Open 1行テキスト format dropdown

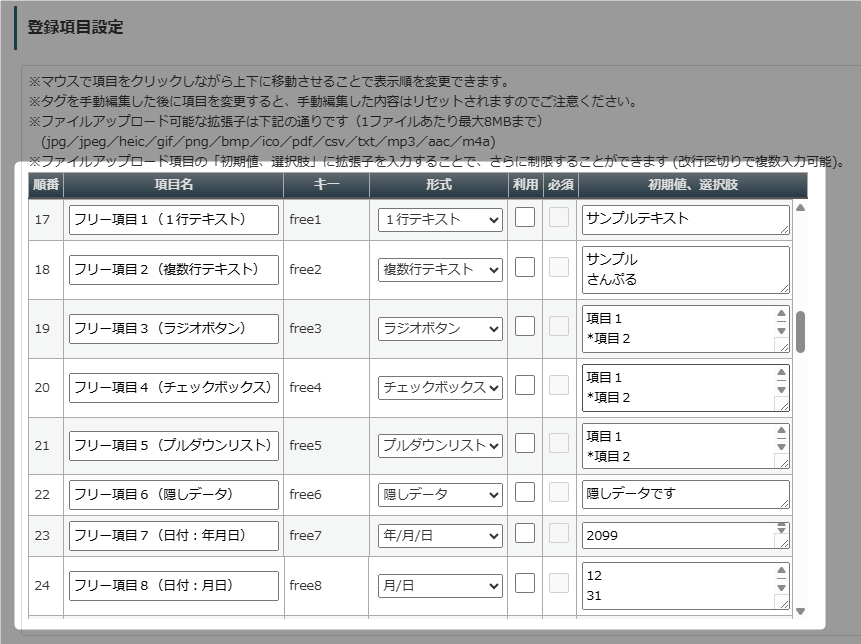(440, 220)
